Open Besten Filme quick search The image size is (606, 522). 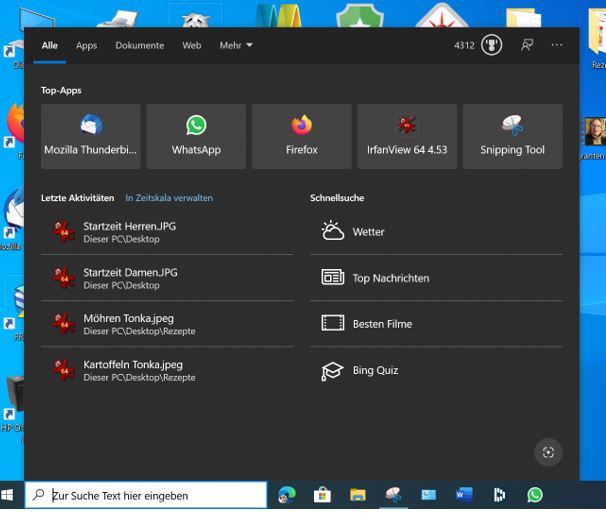(436, 324)
